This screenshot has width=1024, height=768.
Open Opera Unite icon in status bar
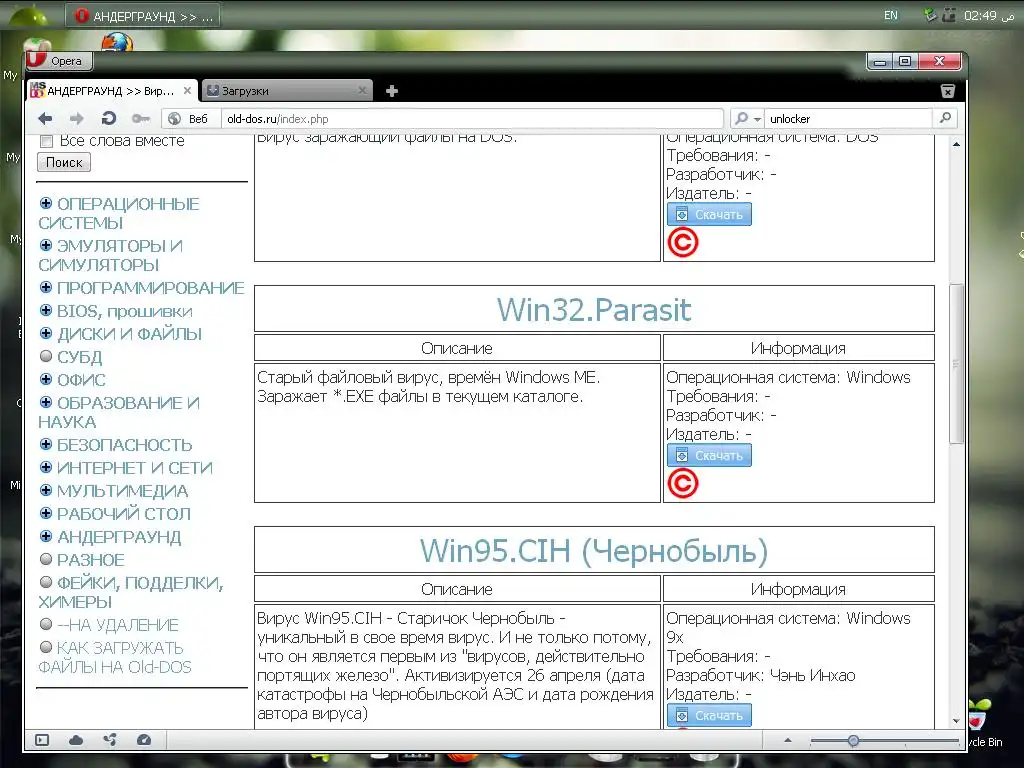click(x=110, y=740)
